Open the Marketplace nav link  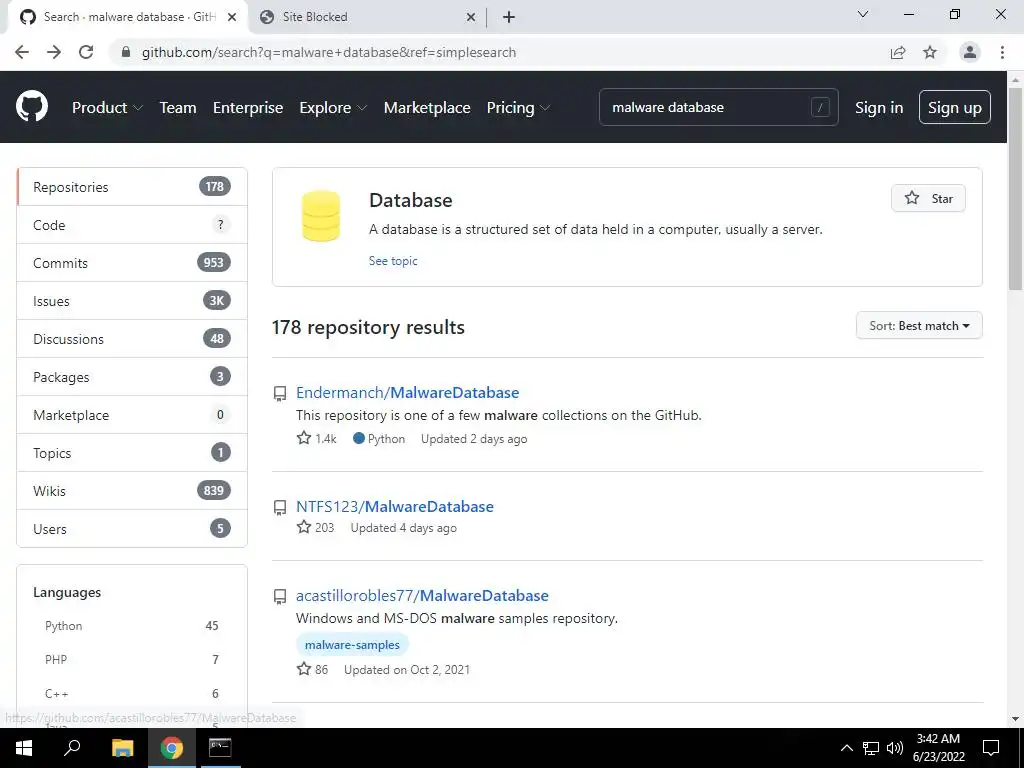[x=427, y=108]
